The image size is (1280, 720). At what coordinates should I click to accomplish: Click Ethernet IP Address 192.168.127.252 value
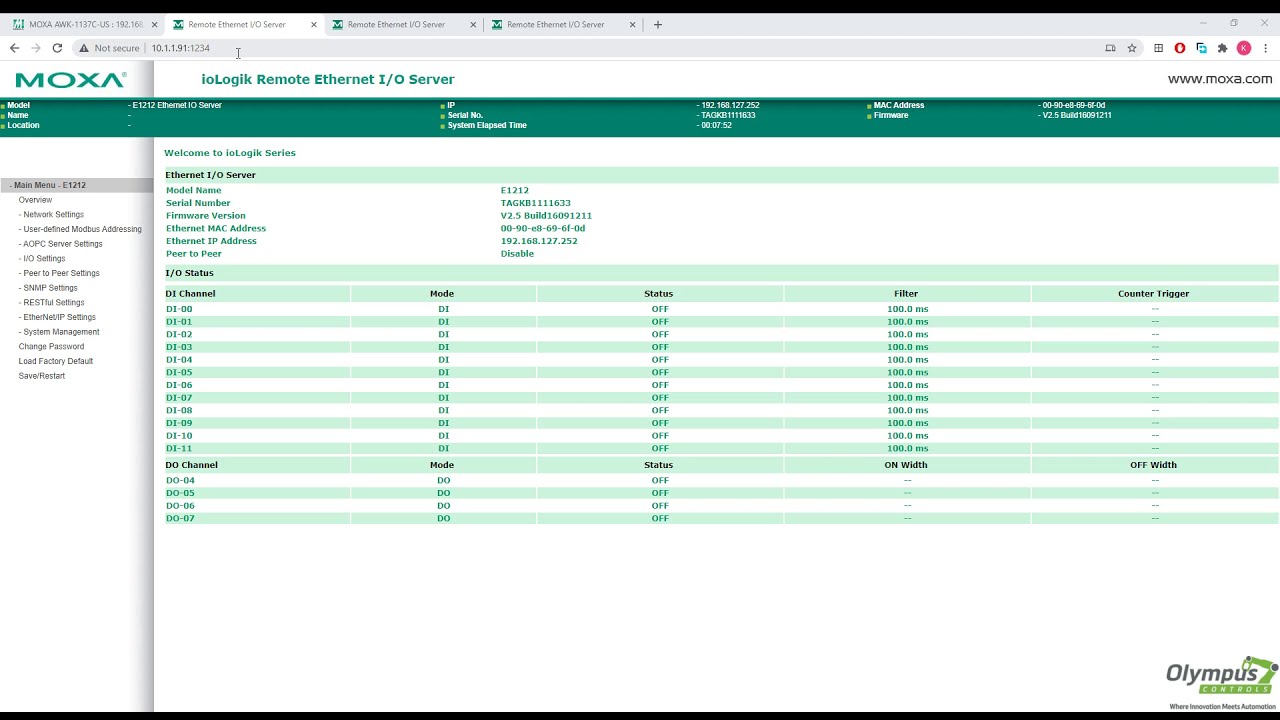[x=539, y=241]
